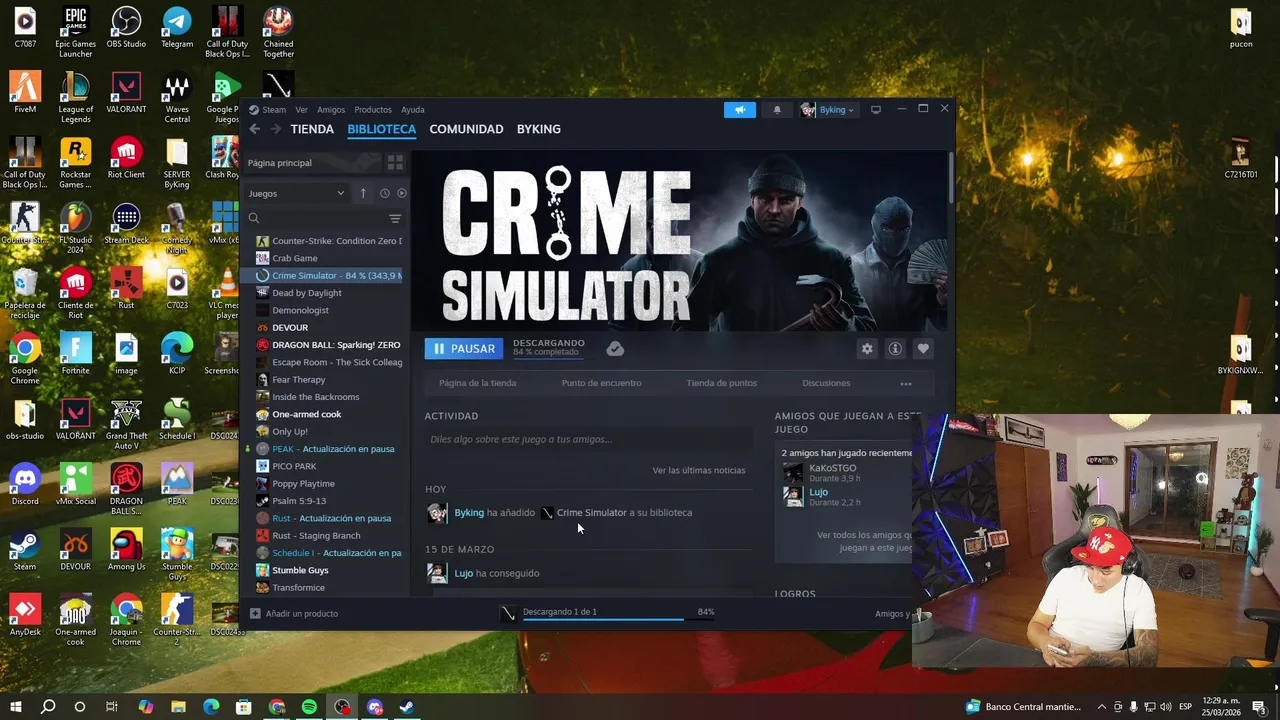Open the Ayuda menu
This screenshot has height=720, width=1280.
[x=413, y=110]
